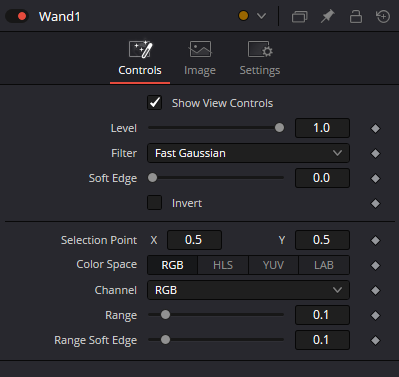
Task: Pin the Wand1 inspector panel
Action: (327, 16)
